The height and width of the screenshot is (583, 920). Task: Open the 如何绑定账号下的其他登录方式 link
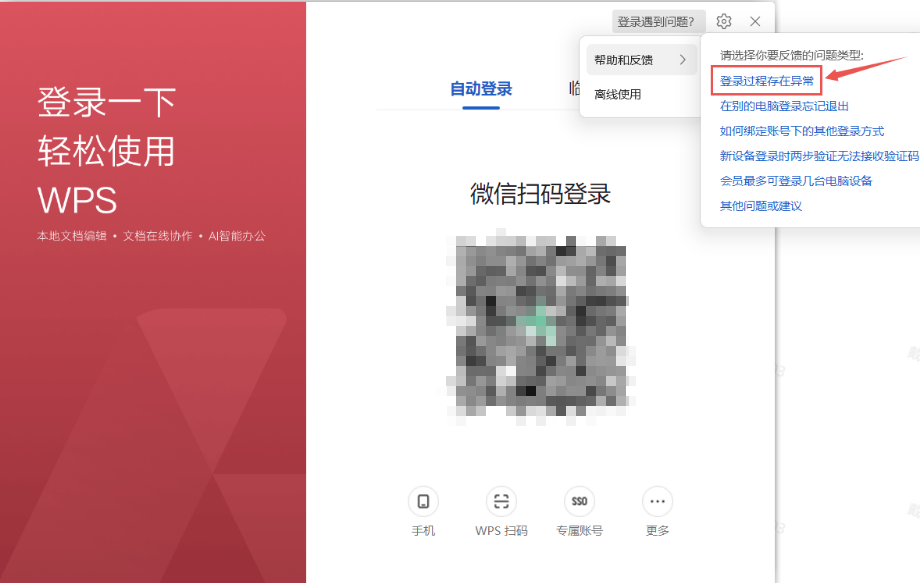pyautogui.click(x=801, y=131)
